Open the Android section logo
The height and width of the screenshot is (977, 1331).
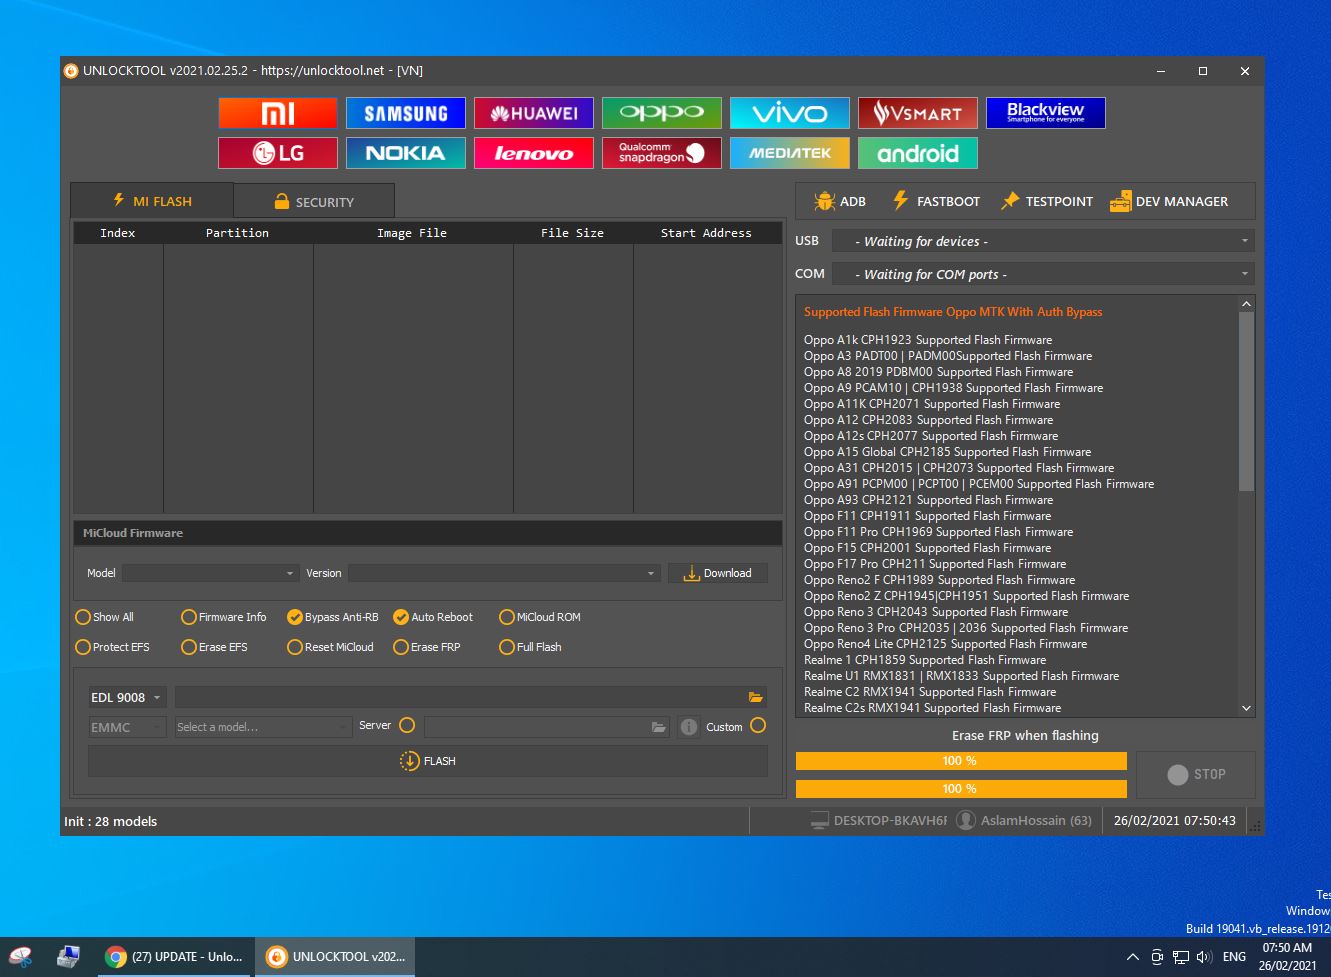click(918, 153)
